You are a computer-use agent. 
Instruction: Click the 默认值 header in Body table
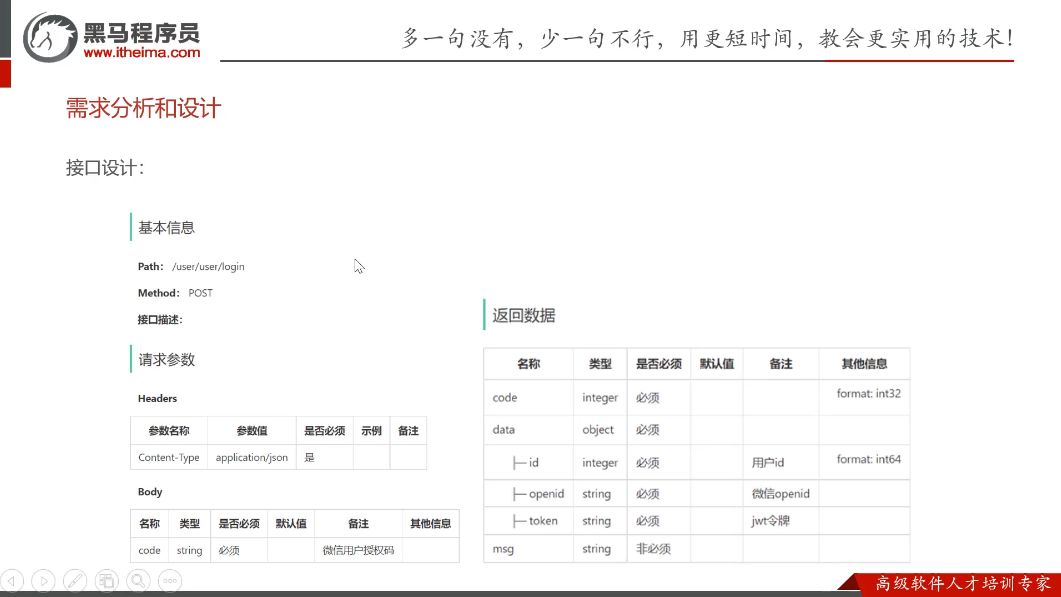click(x=291, y=523)
